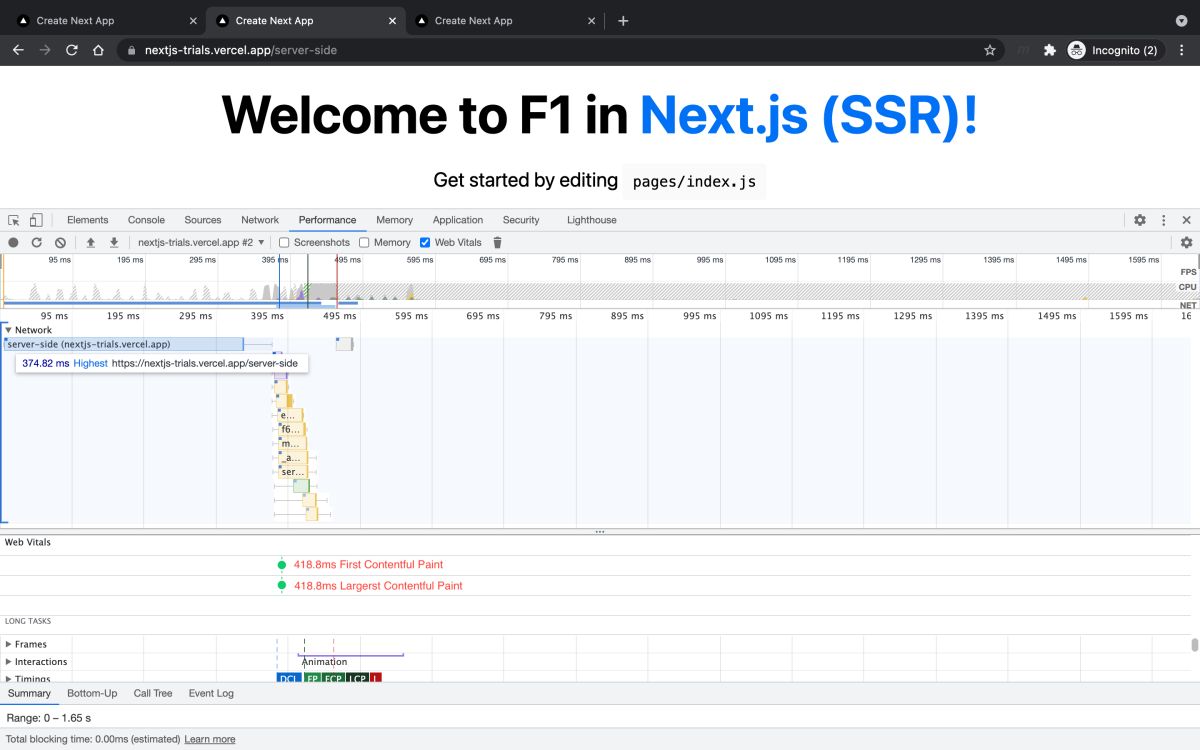This screenshot has width=1200, height=750.
Task: Select the Summary tab
Action: pyautogui.click(x=29, y=693)
